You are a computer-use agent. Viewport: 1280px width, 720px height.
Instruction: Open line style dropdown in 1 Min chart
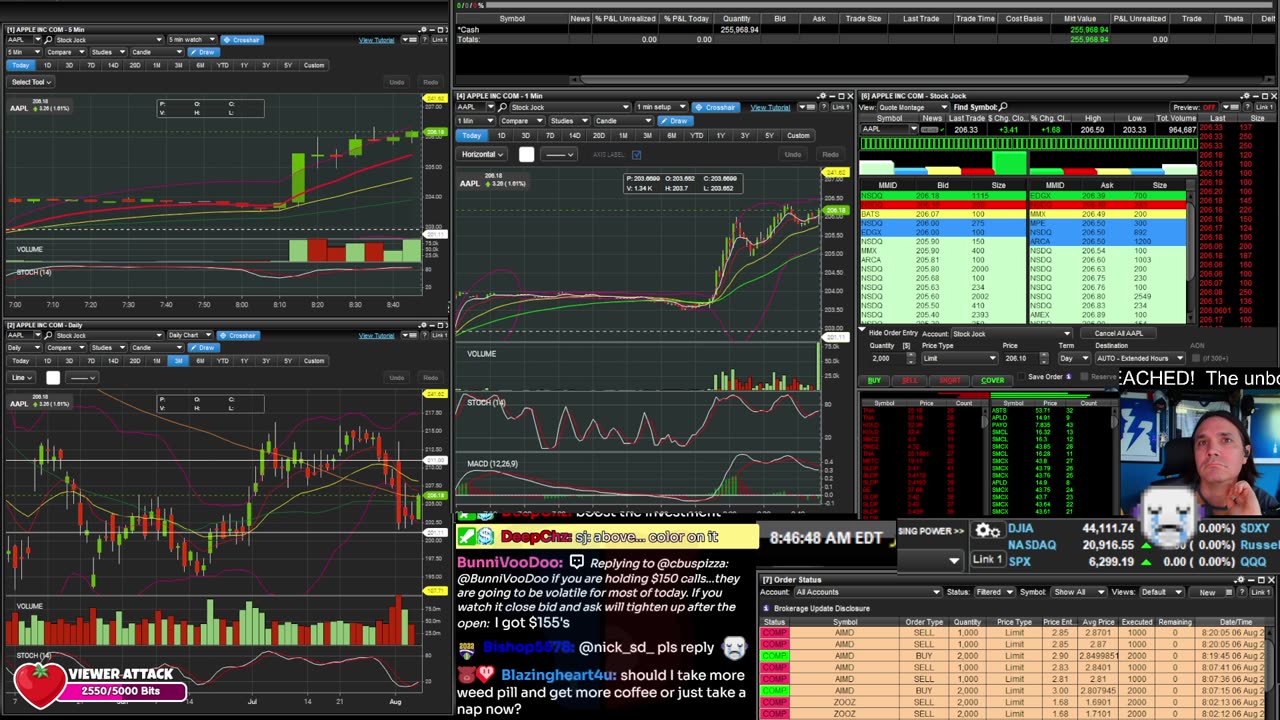pos(559,154)
